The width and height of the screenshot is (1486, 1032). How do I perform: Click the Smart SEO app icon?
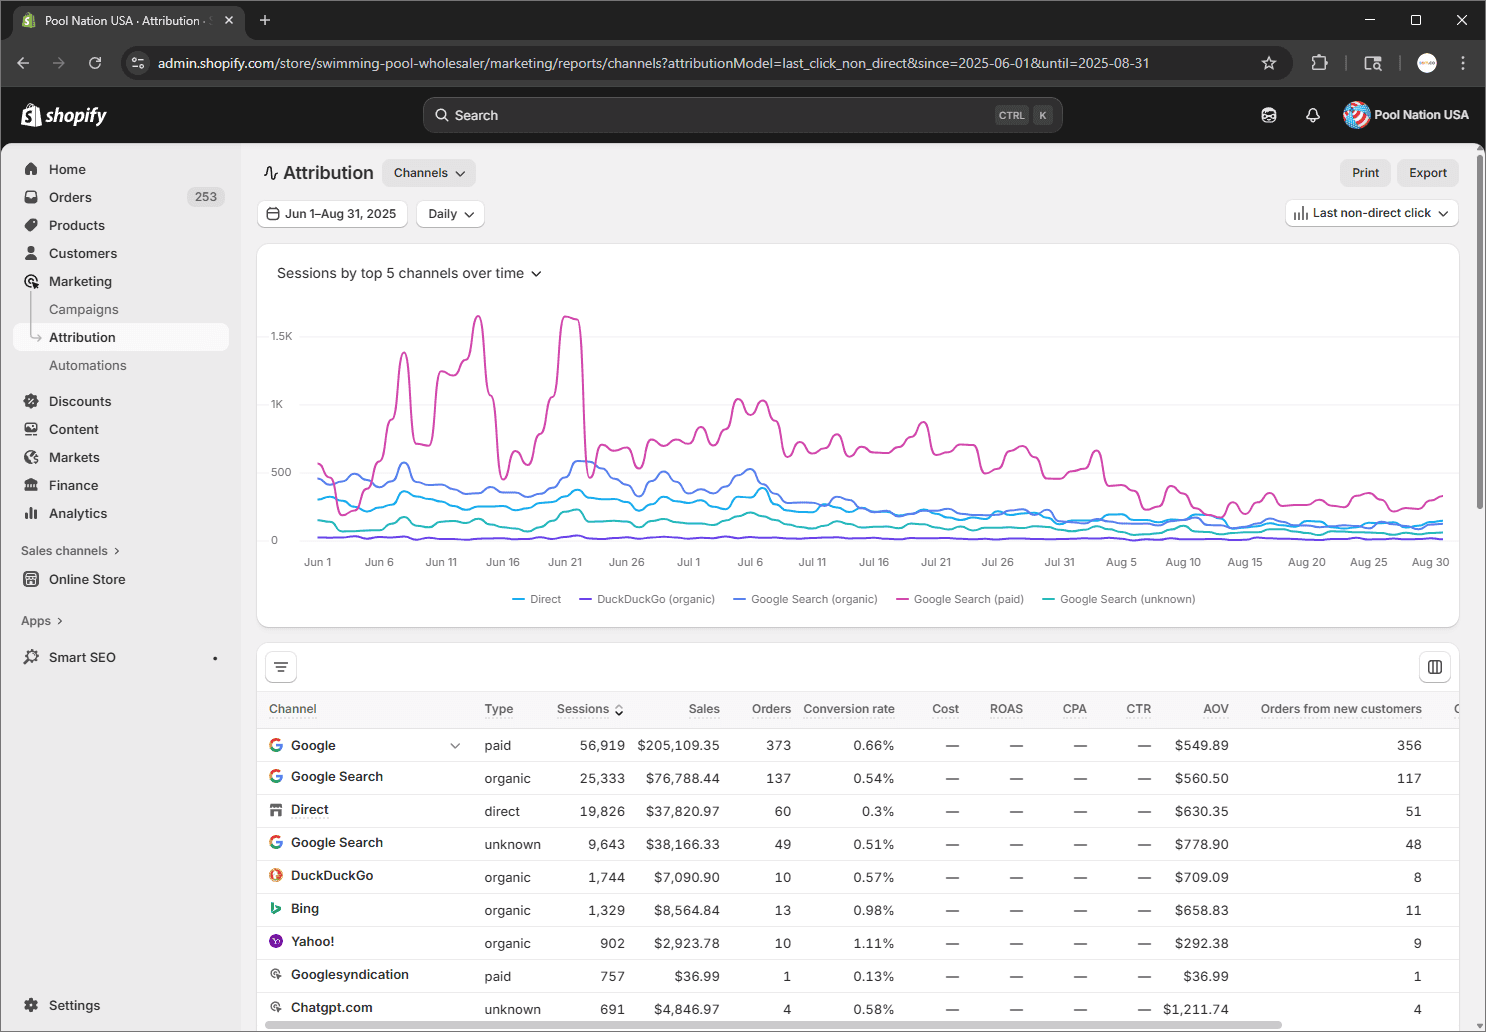point(31,657)
